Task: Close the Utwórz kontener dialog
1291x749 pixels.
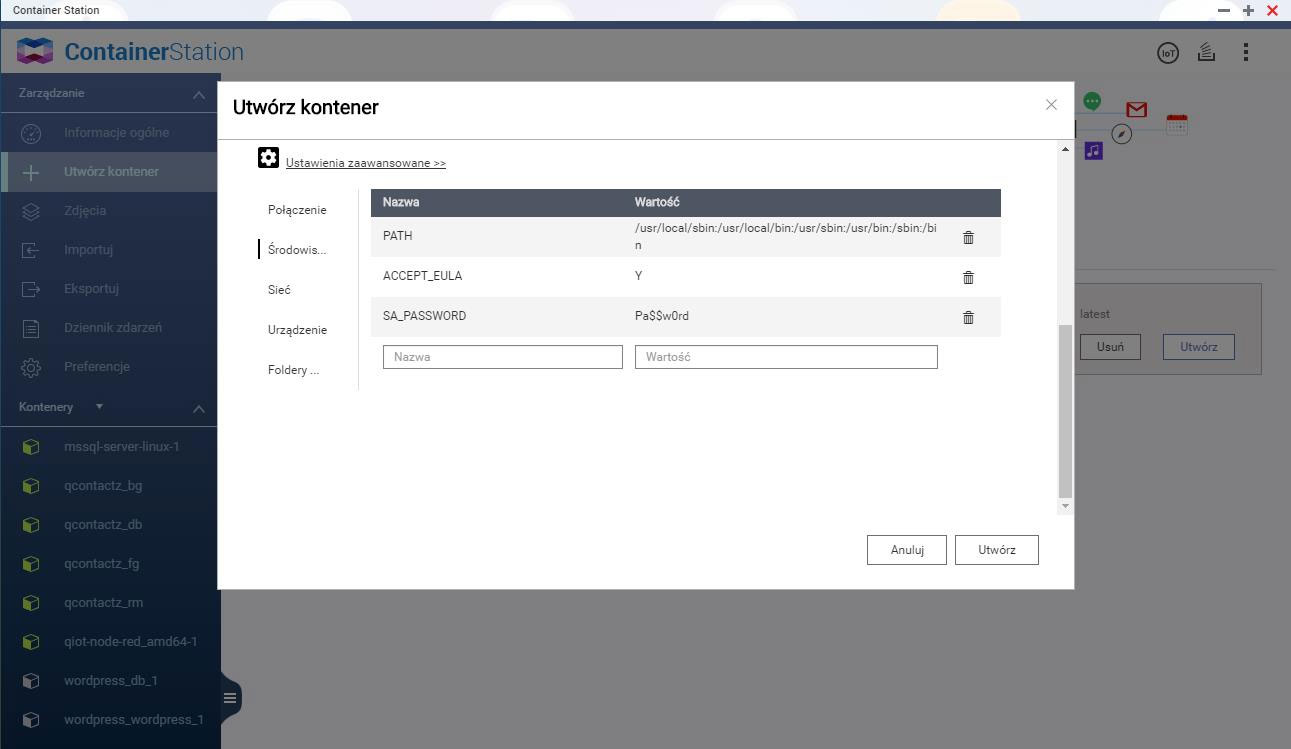Action: [x=1051, y=105]
